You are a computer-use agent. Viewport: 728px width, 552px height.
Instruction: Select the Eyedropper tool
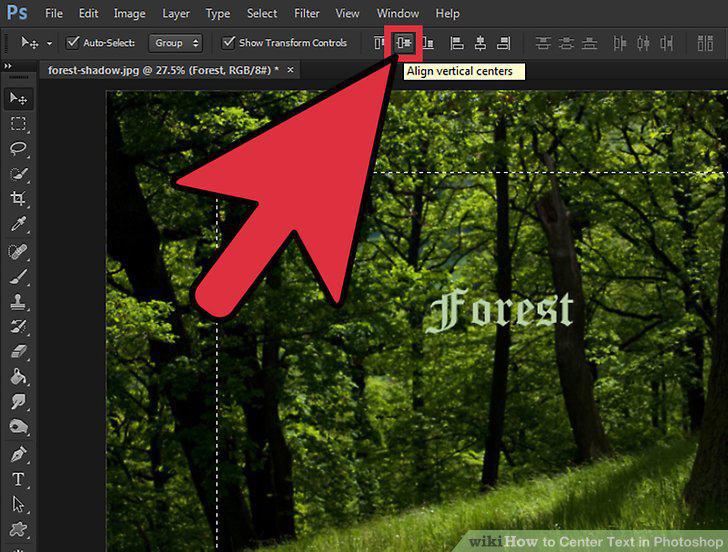[19, 224]
